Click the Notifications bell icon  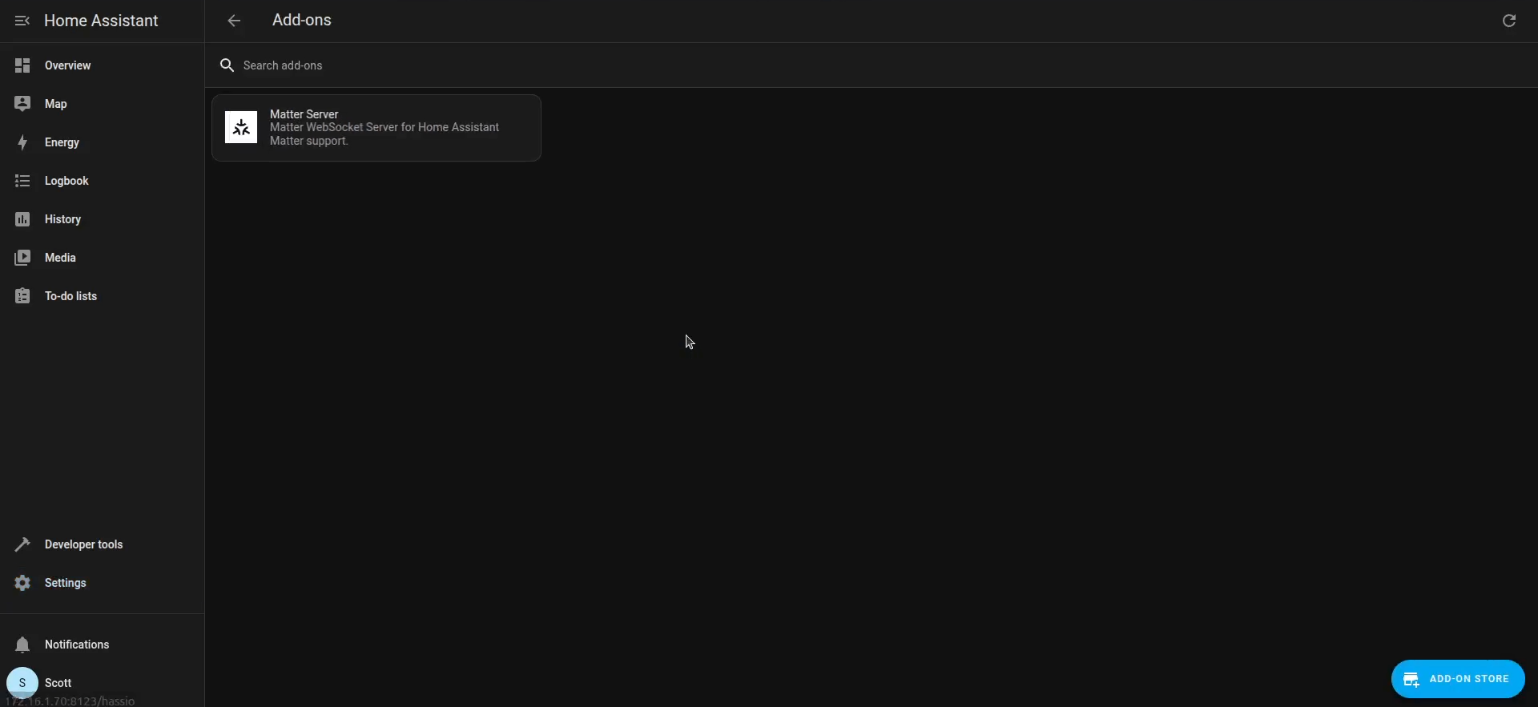coord(22,645)
